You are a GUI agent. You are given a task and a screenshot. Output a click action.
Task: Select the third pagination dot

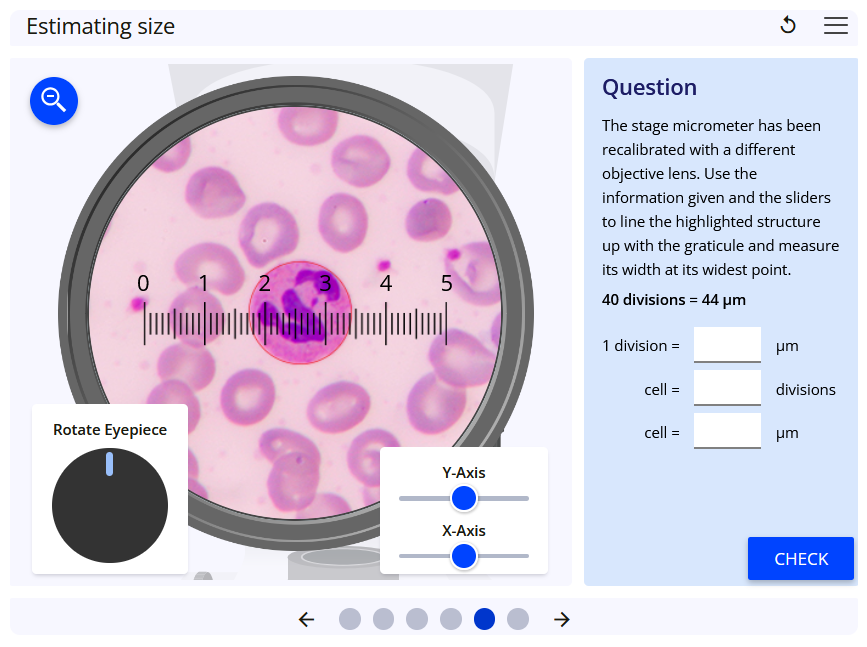click(417, 619)
